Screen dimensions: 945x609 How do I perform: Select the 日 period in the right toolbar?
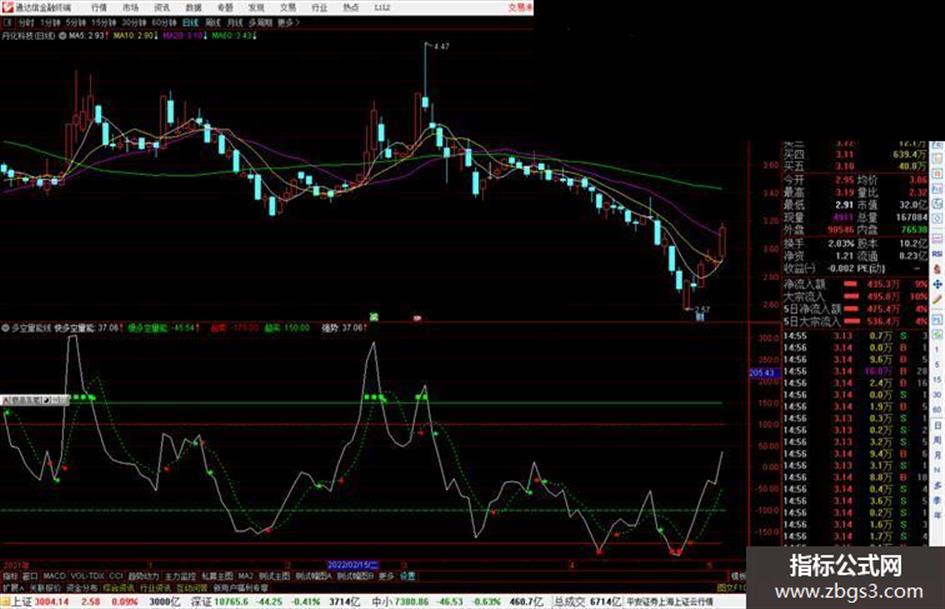[x=937, y=426]
